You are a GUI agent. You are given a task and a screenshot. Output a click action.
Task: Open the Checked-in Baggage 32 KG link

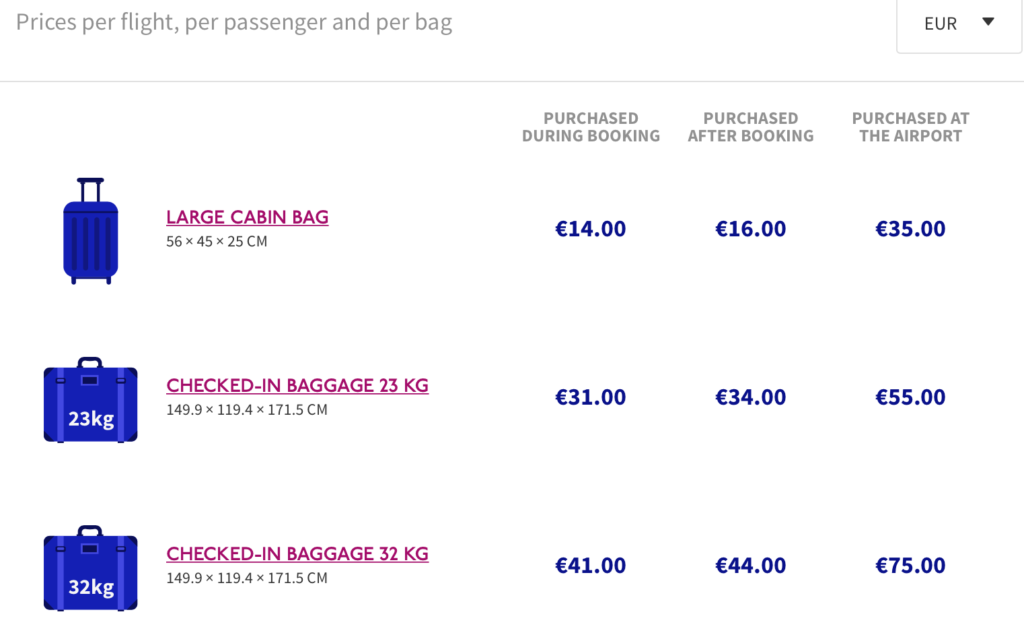297,554
